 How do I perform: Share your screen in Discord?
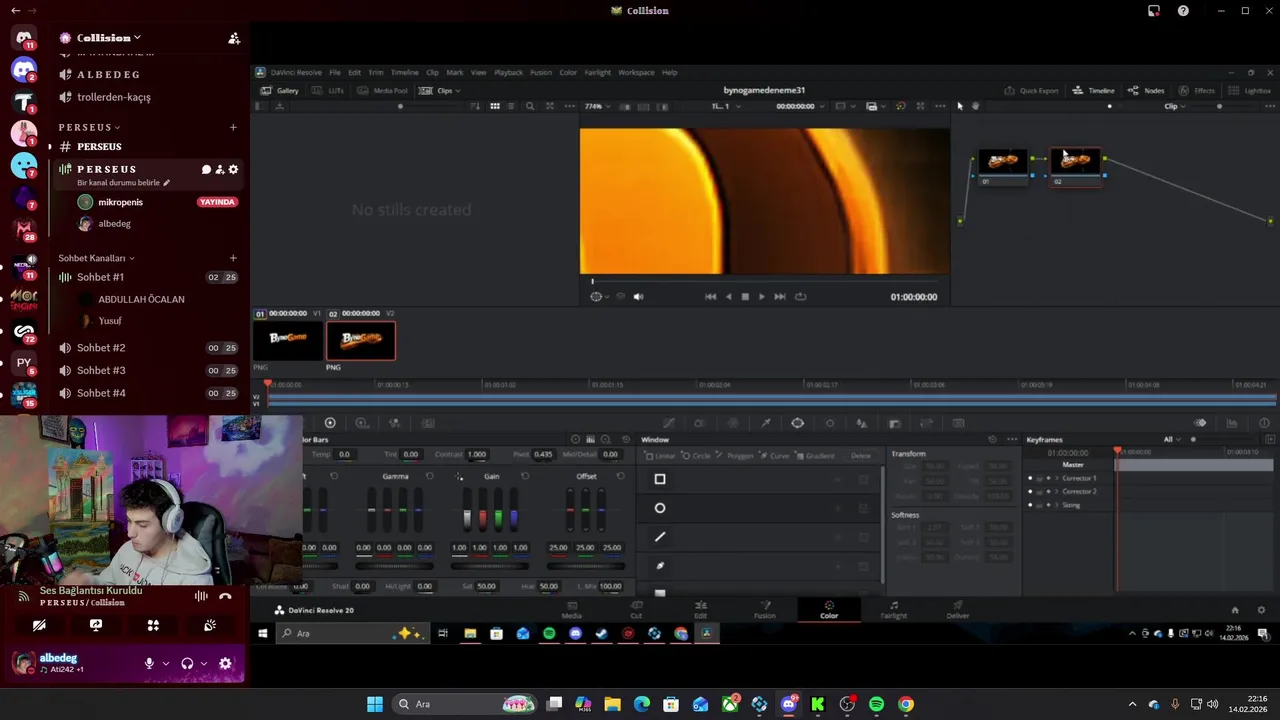click(96, 625)
